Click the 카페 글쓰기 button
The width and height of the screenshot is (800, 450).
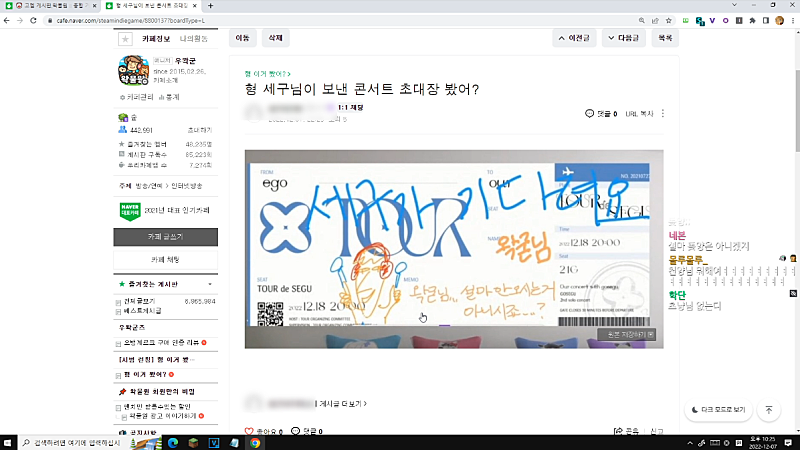click(x=165, y=237)
